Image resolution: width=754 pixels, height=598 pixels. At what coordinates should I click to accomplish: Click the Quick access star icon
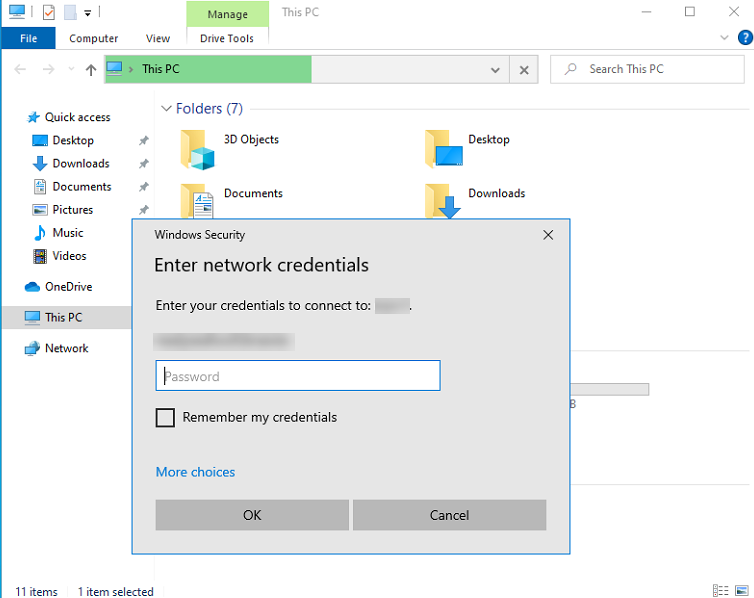pyautogui.click(x=33, y=117)
